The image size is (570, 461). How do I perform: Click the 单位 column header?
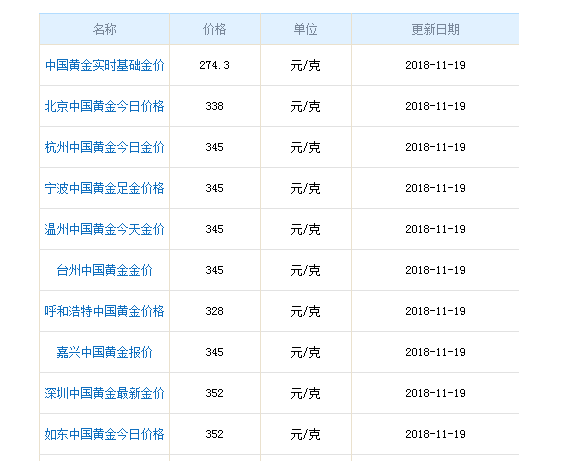[x=306, y=29]
